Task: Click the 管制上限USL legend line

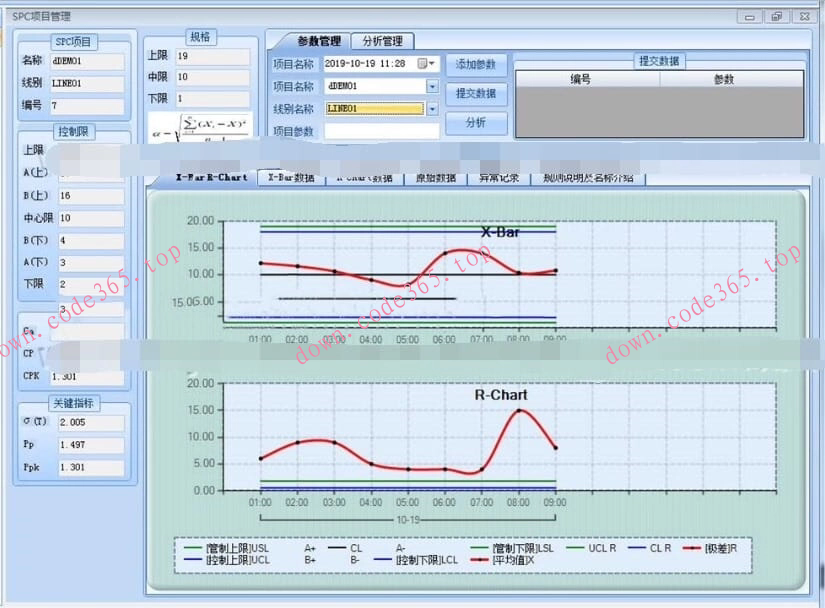Action: (x=194, y=548)
